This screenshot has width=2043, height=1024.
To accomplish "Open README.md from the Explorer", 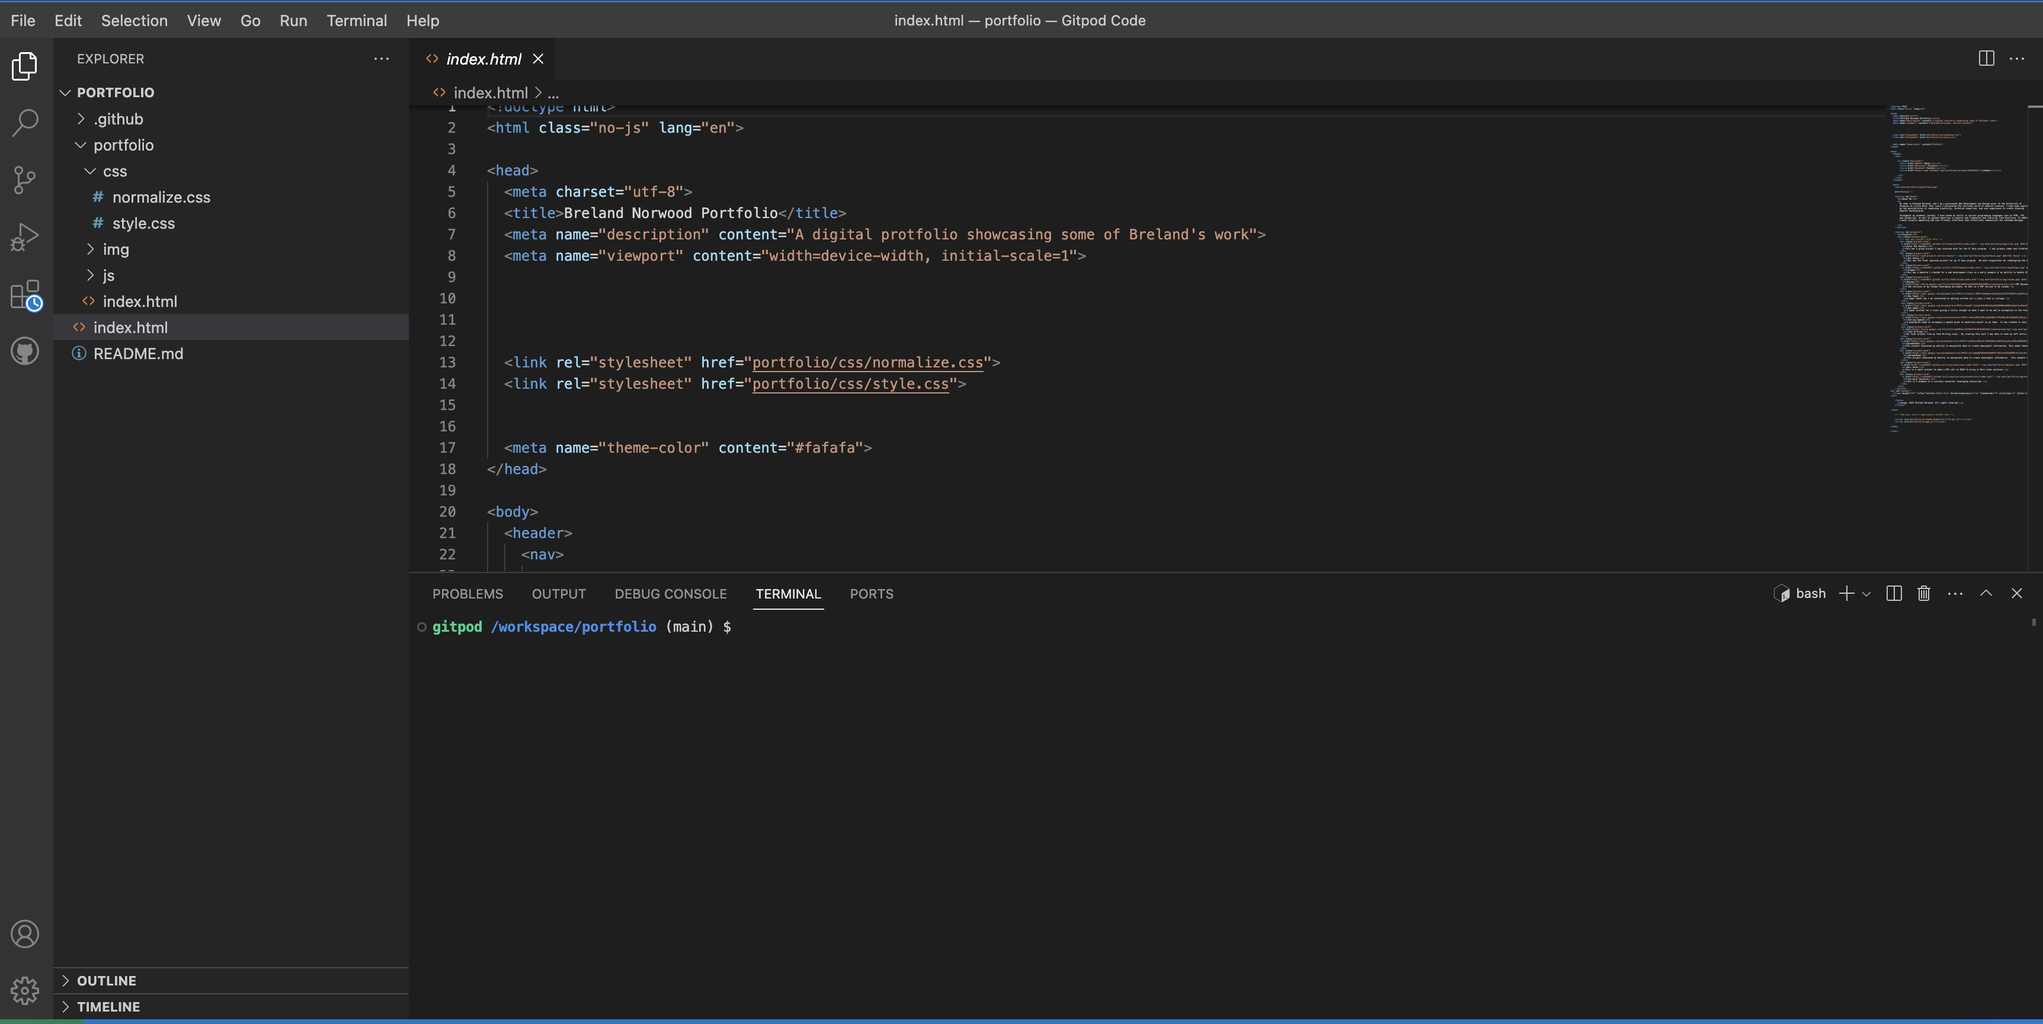I will point(138,353).
